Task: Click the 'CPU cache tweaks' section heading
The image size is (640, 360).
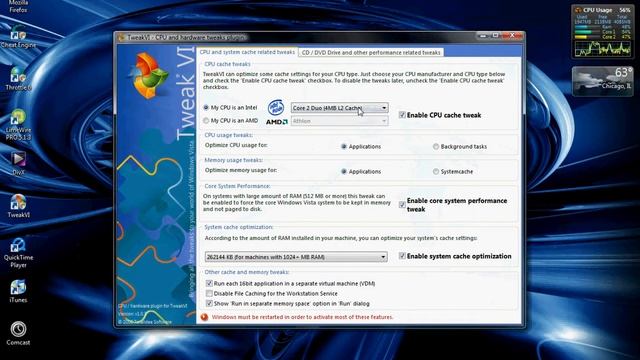Action: pos(227,64)
